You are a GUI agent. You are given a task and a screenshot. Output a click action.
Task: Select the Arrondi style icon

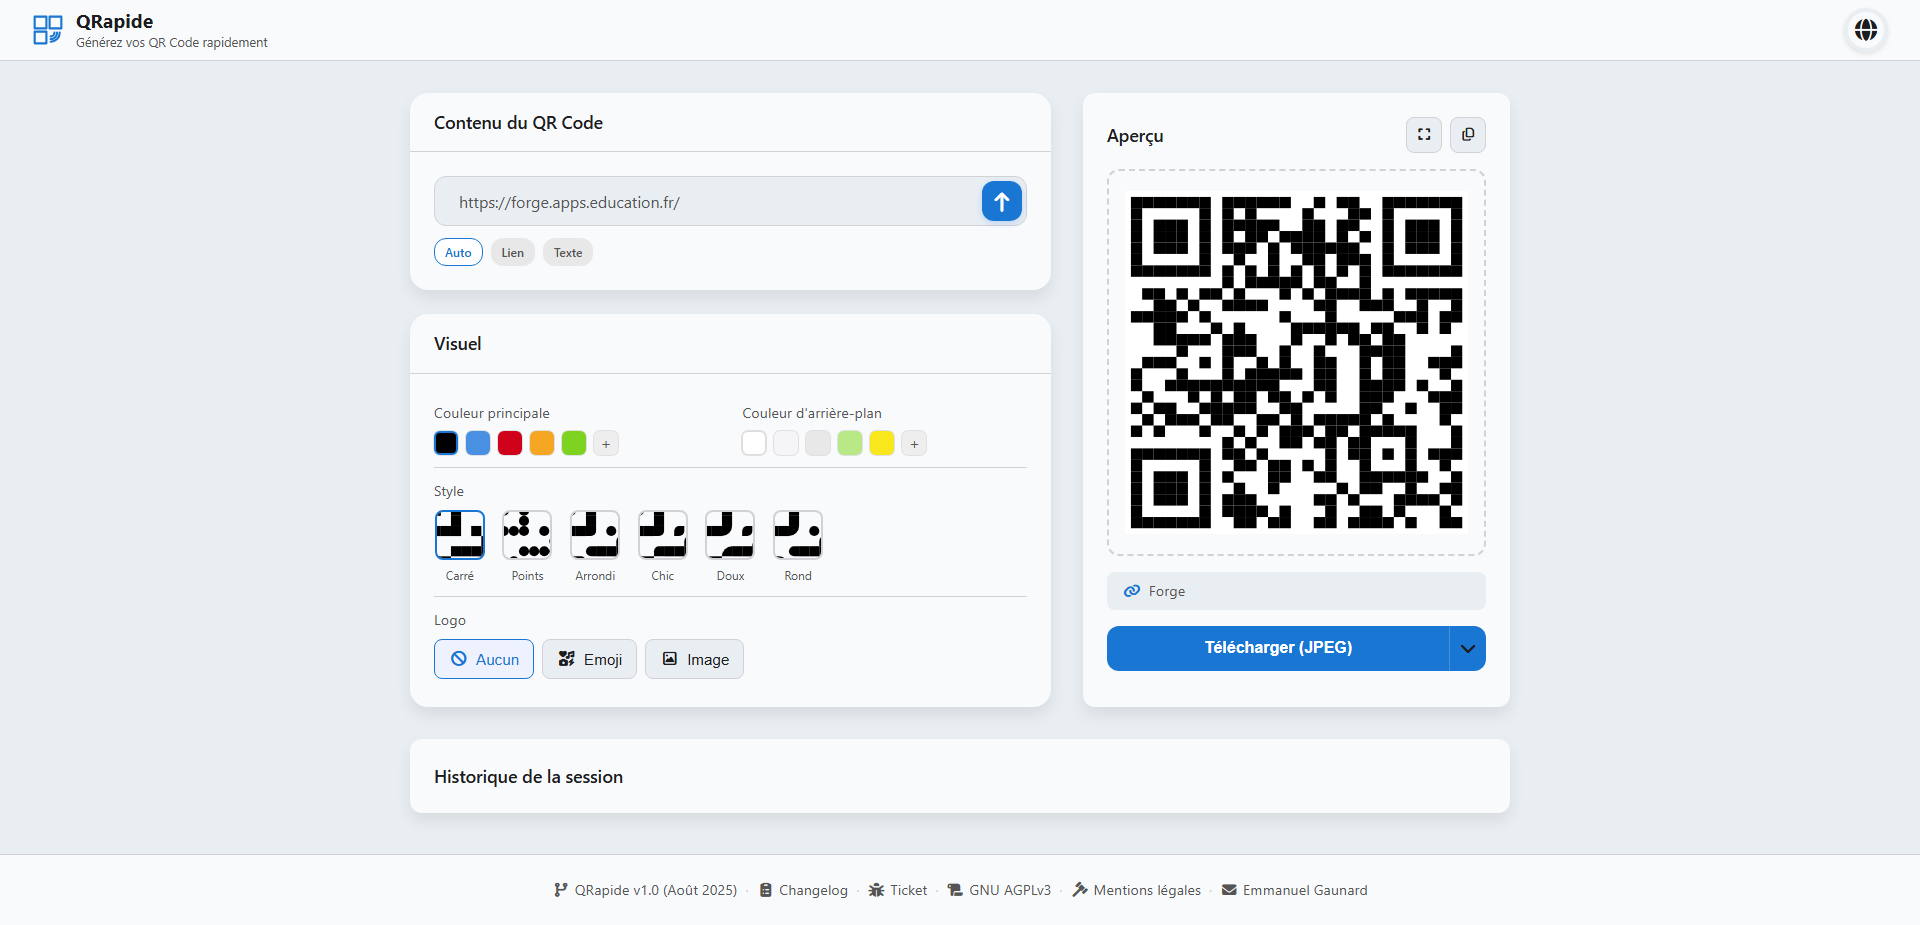[595, 535]
